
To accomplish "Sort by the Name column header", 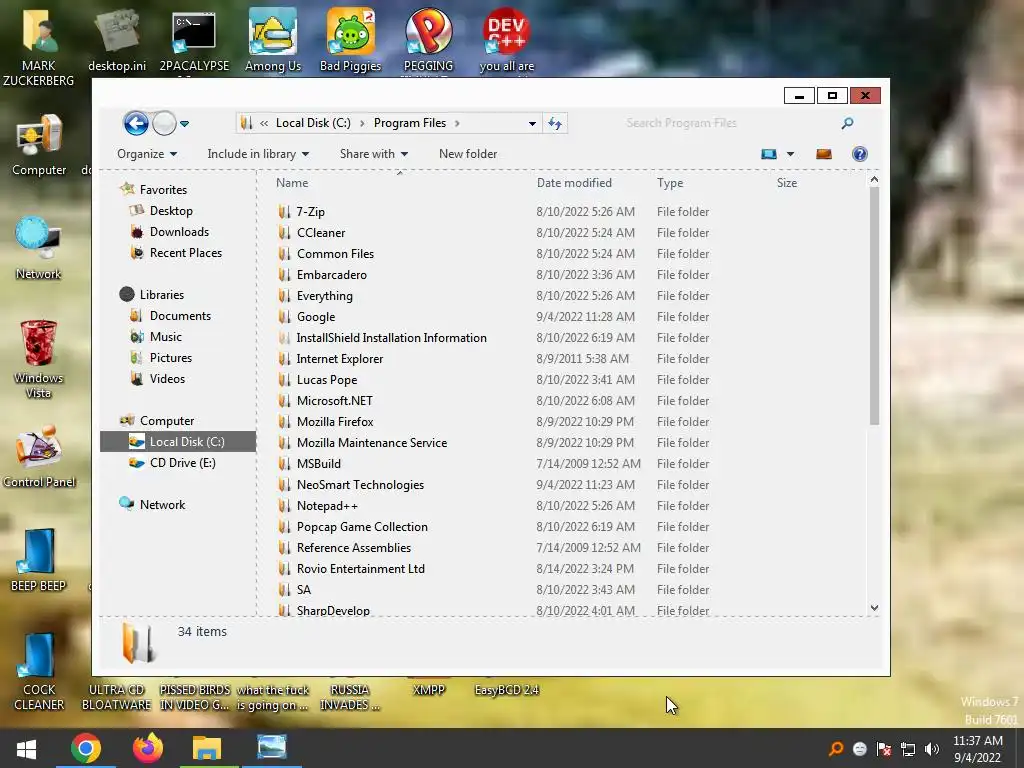I will (x=292, y=183).
